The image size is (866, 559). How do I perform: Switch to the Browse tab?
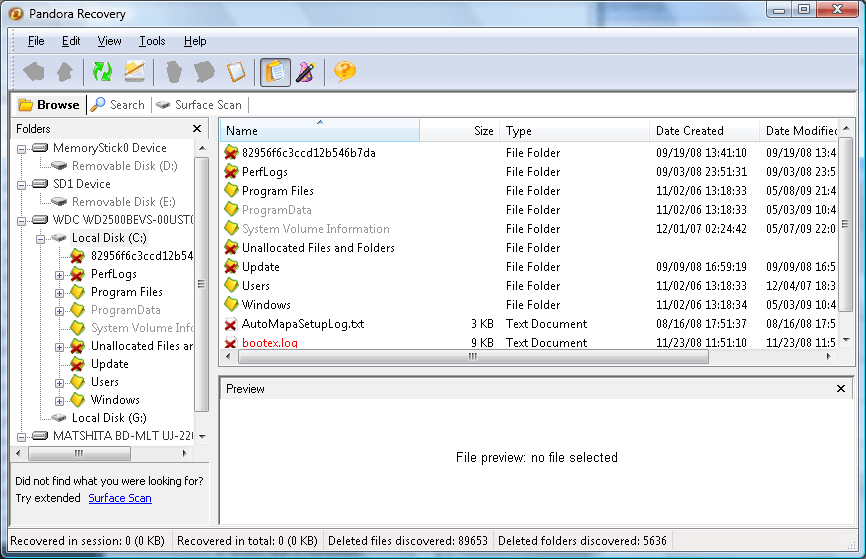[x=49, y=104]
